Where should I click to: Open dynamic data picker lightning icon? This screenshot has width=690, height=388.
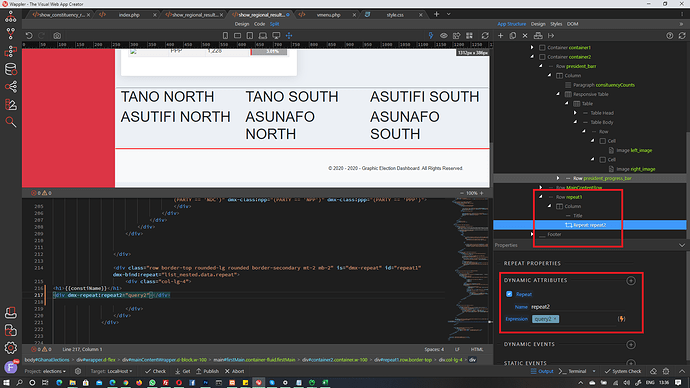(621, 319)
